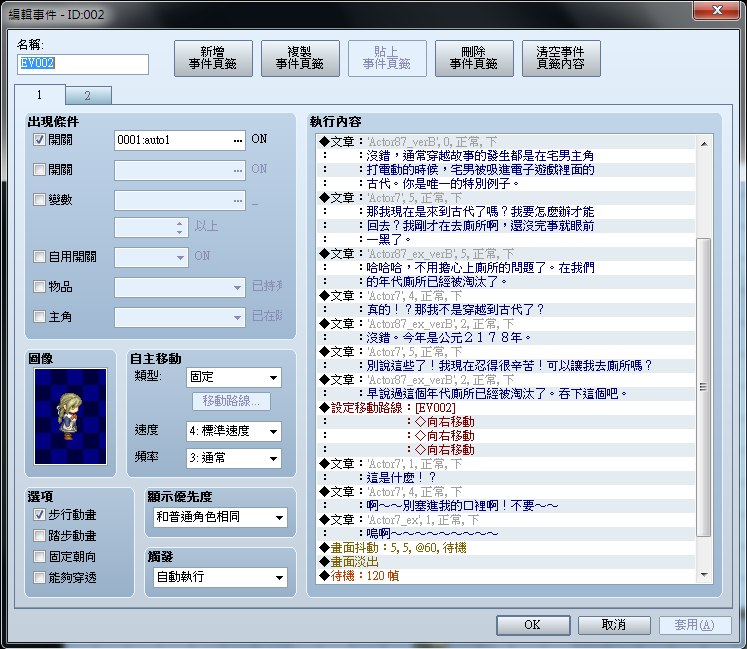Toggle the 步行動畫 checkbox
Viewport: 747px width, 649px height.
(x=39, y=515)
